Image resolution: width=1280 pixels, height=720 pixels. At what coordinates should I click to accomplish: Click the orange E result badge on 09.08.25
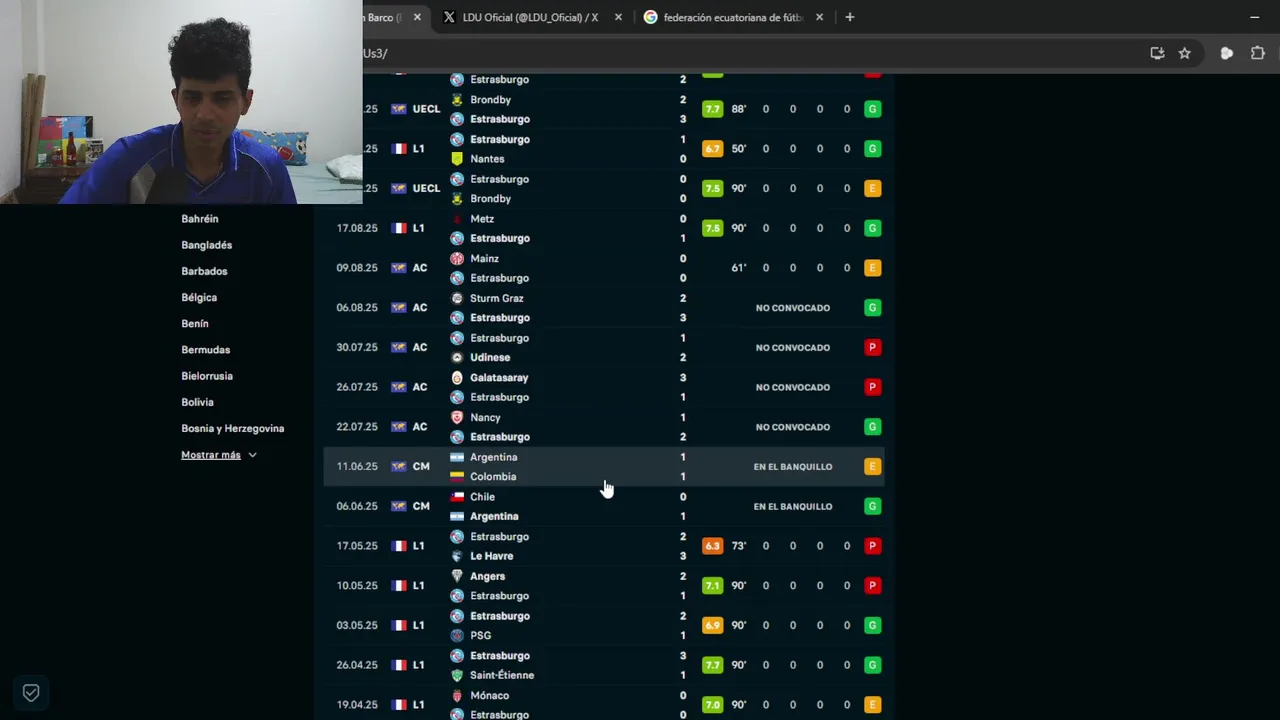coord(872,268)
